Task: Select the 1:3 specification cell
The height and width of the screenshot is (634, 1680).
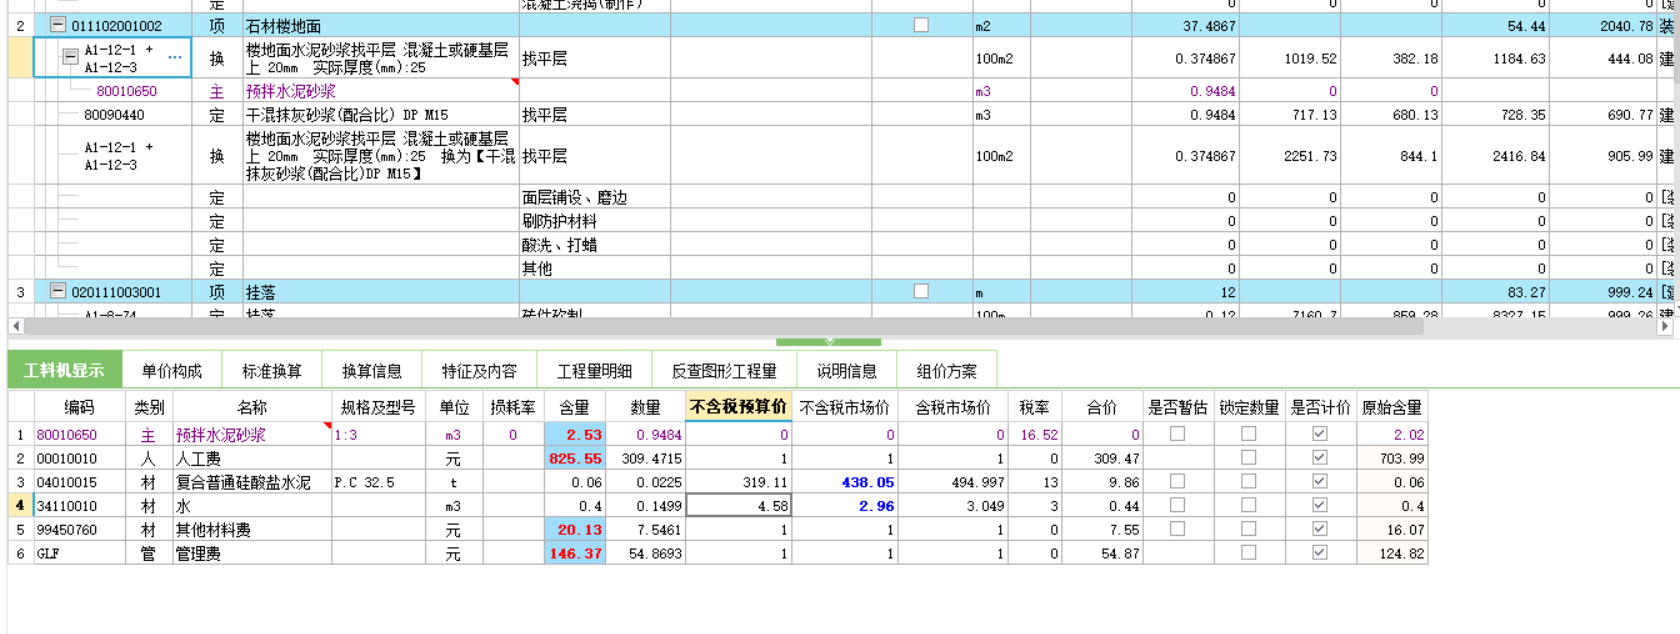Action: [378, 435]
